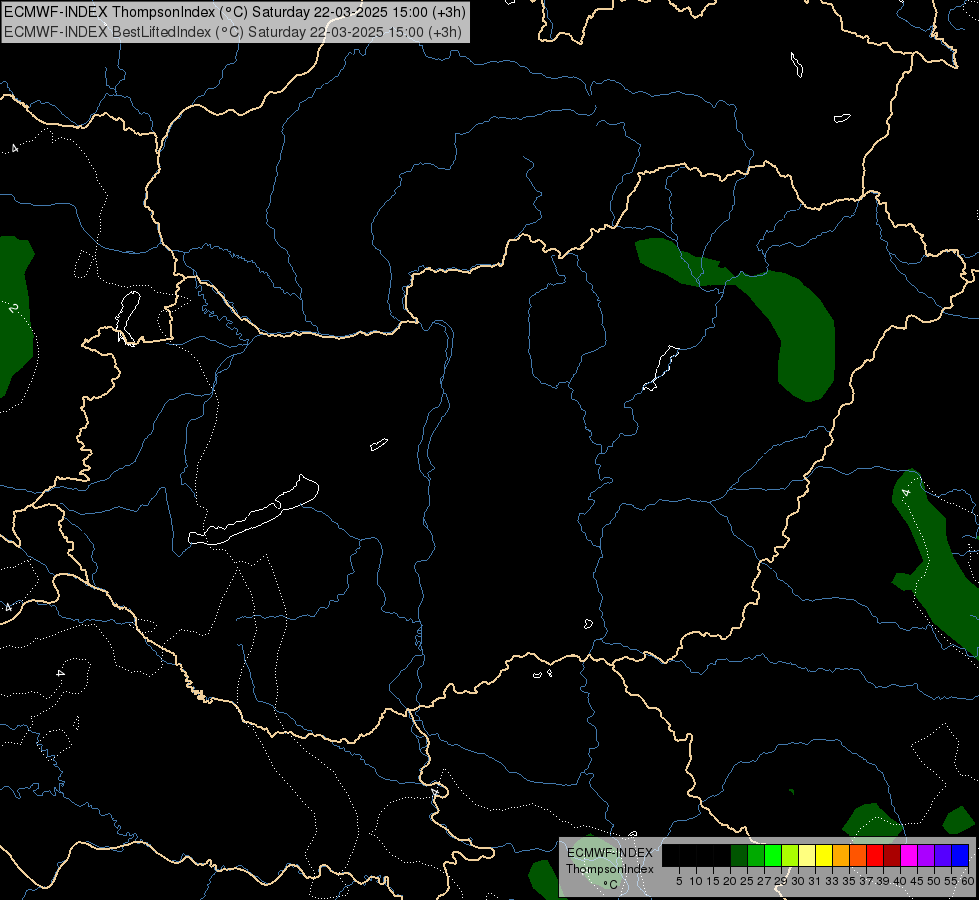Click the legend tick value 5
The height and width of the screenshot is (900, 979).
[679, 881]
